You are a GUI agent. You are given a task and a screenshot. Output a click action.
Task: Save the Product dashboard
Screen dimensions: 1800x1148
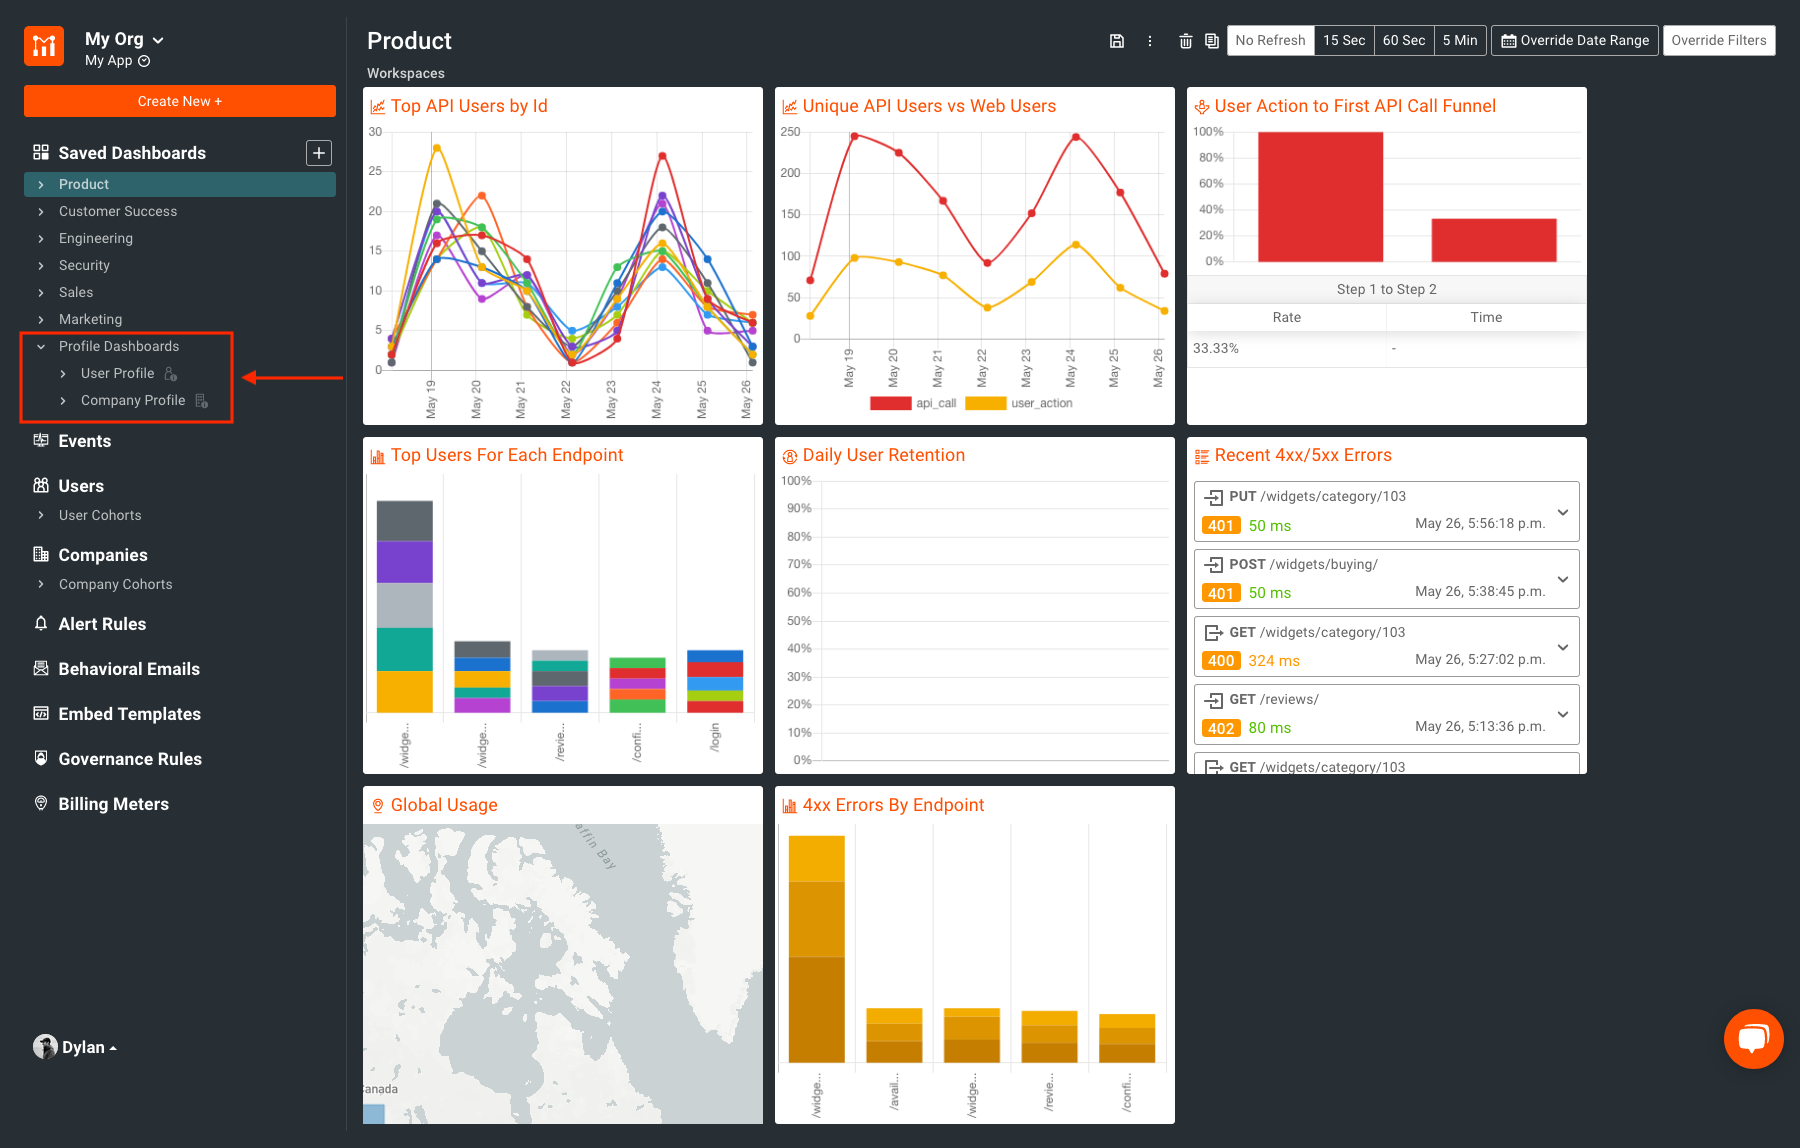click(x=1117, y=41)
